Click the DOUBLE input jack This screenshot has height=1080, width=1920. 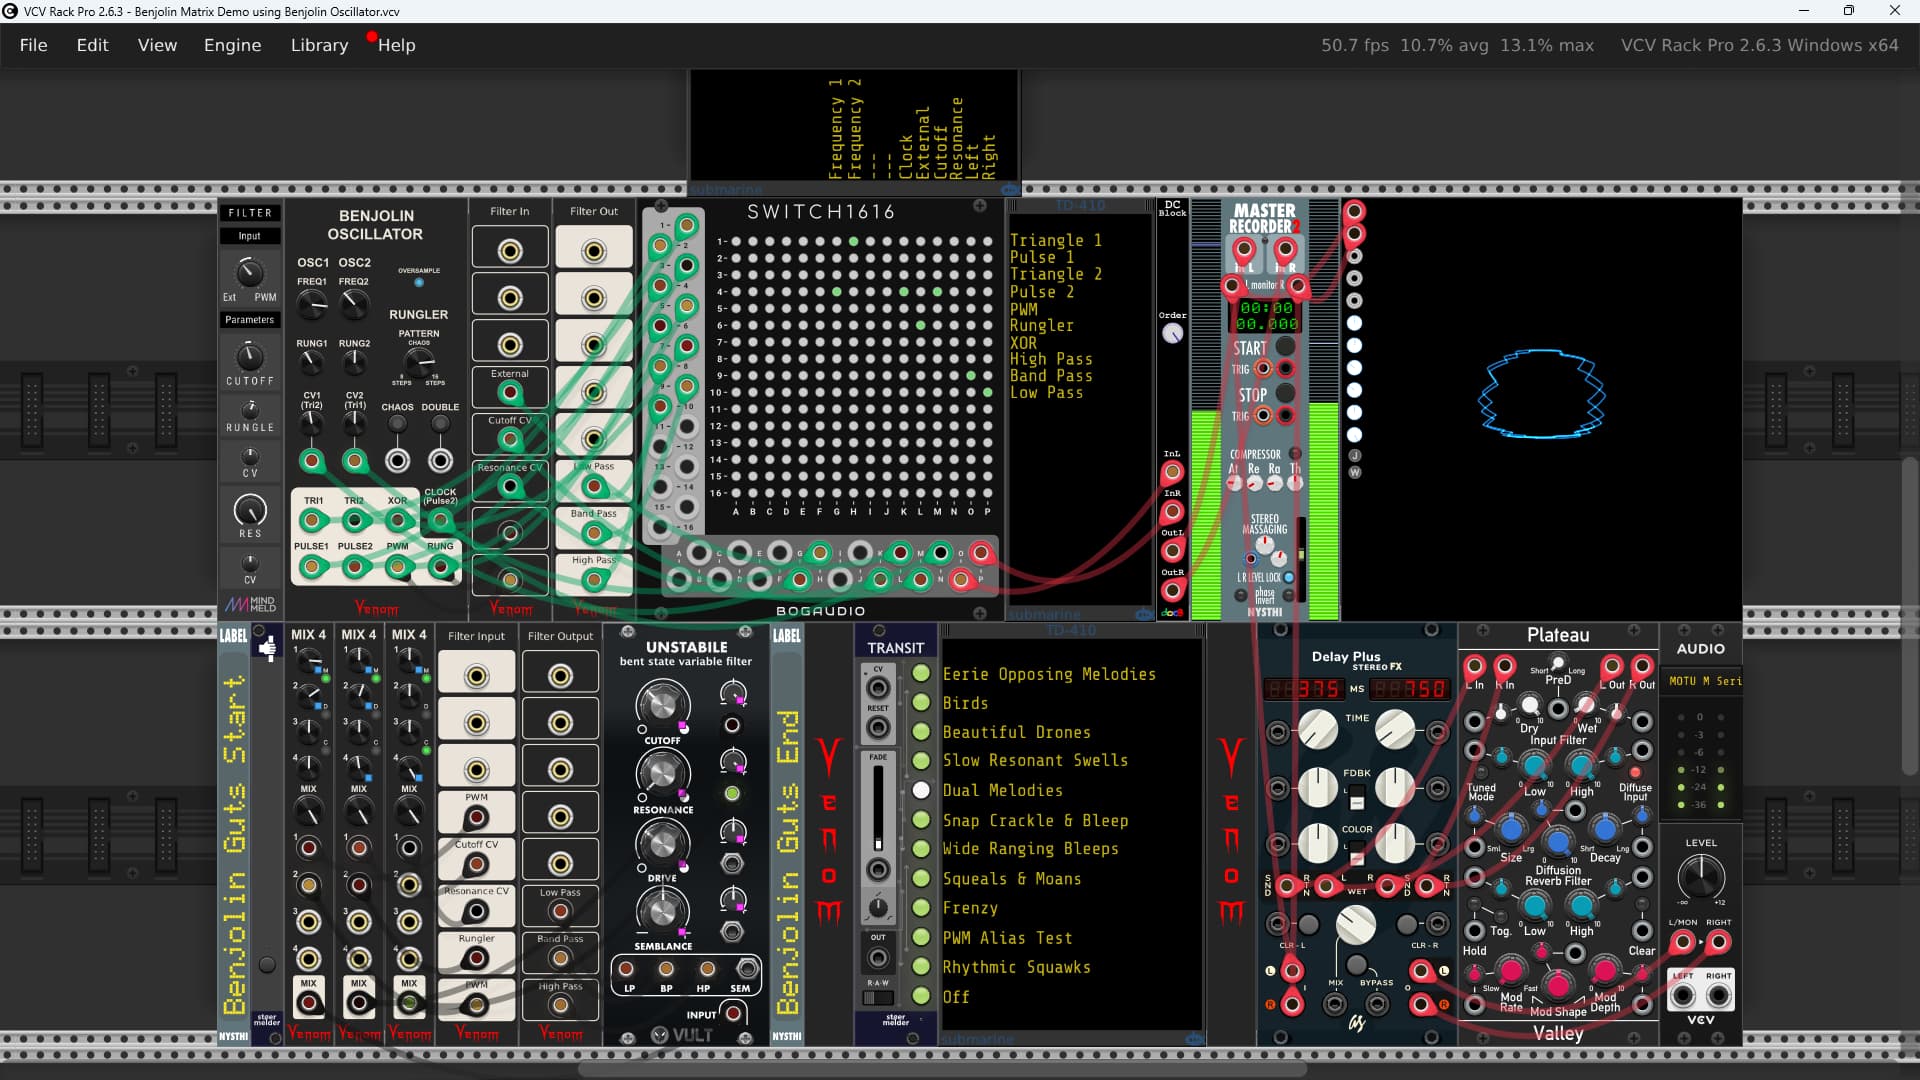tap(440, 461)
